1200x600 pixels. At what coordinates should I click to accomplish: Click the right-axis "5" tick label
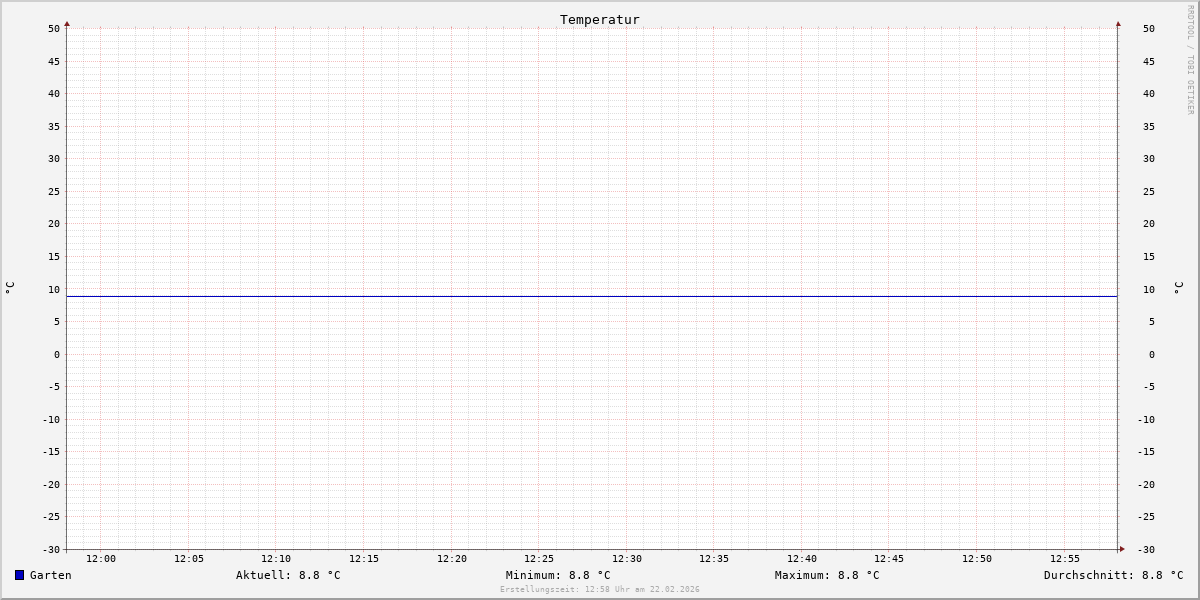(x=1151, y=322)
